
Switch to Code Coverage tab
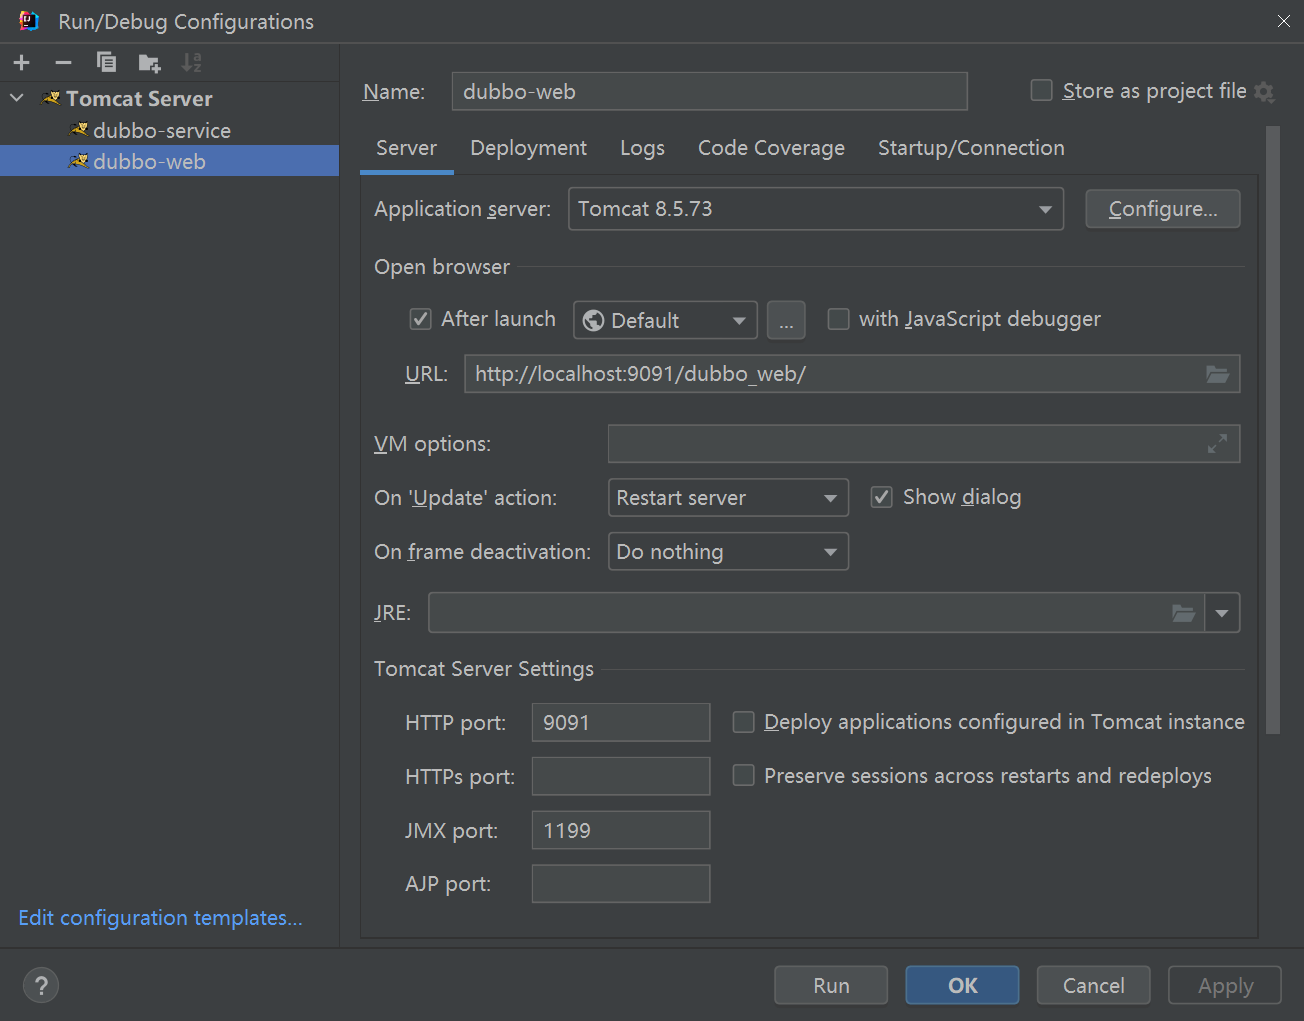click(771, 148)
